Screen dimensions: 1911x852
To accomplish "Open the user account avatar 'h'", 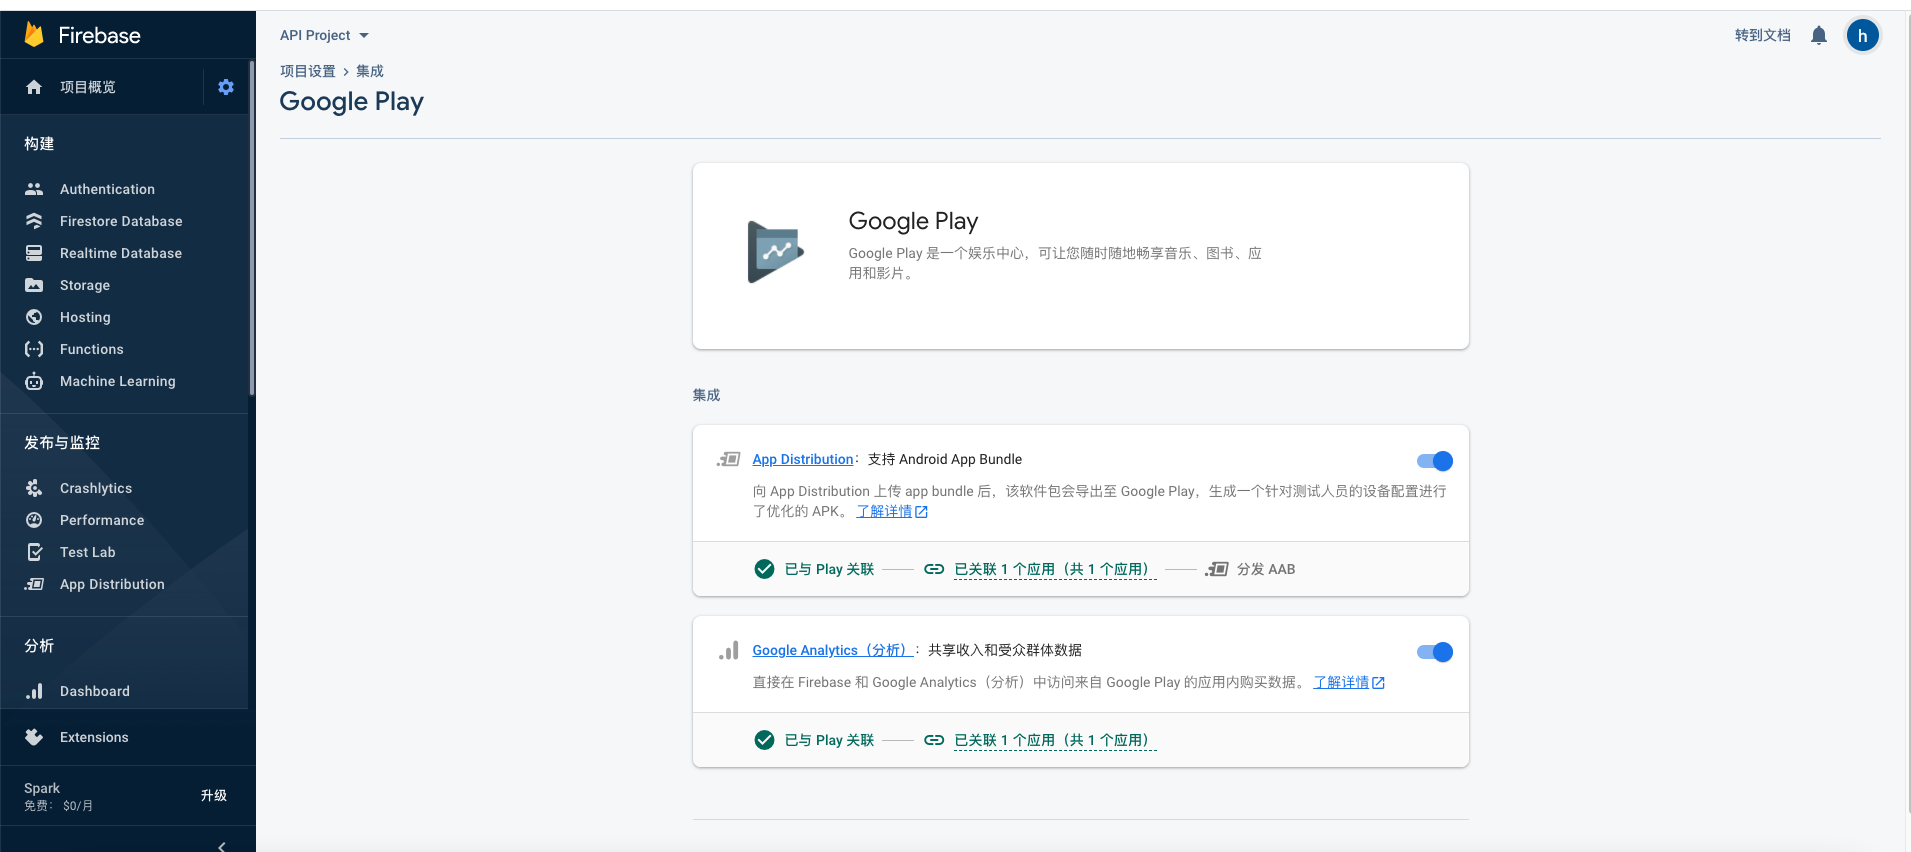I will coord(1862,36).
